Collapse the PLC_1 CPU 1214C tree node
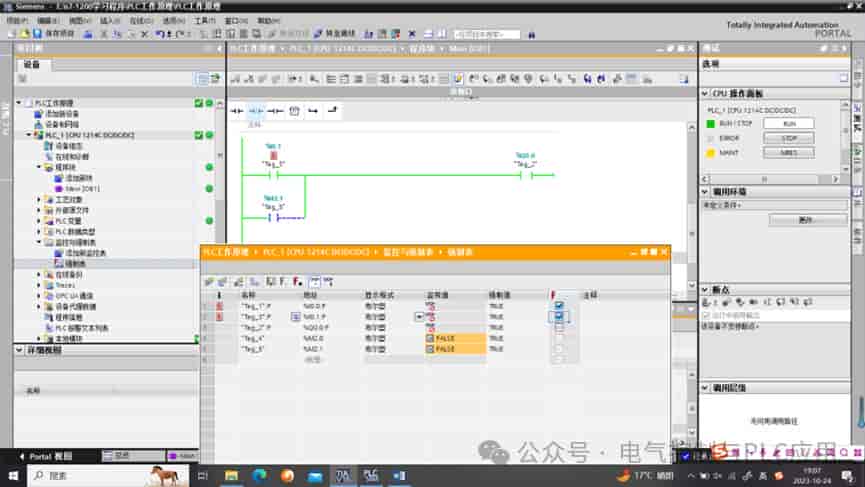Screen dimensions: 865x487 (x=29, y=135)
